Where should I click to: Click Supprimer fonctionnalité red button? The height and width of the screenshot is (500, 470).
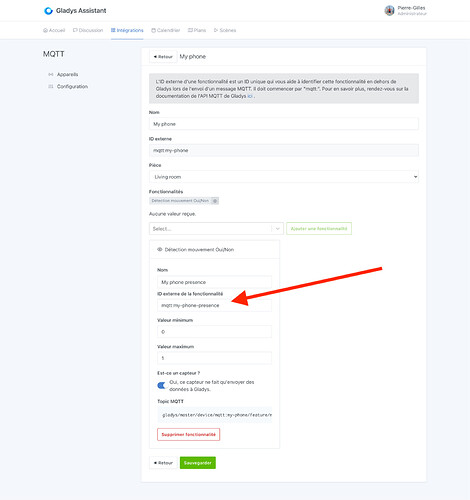tap(189, 434)
